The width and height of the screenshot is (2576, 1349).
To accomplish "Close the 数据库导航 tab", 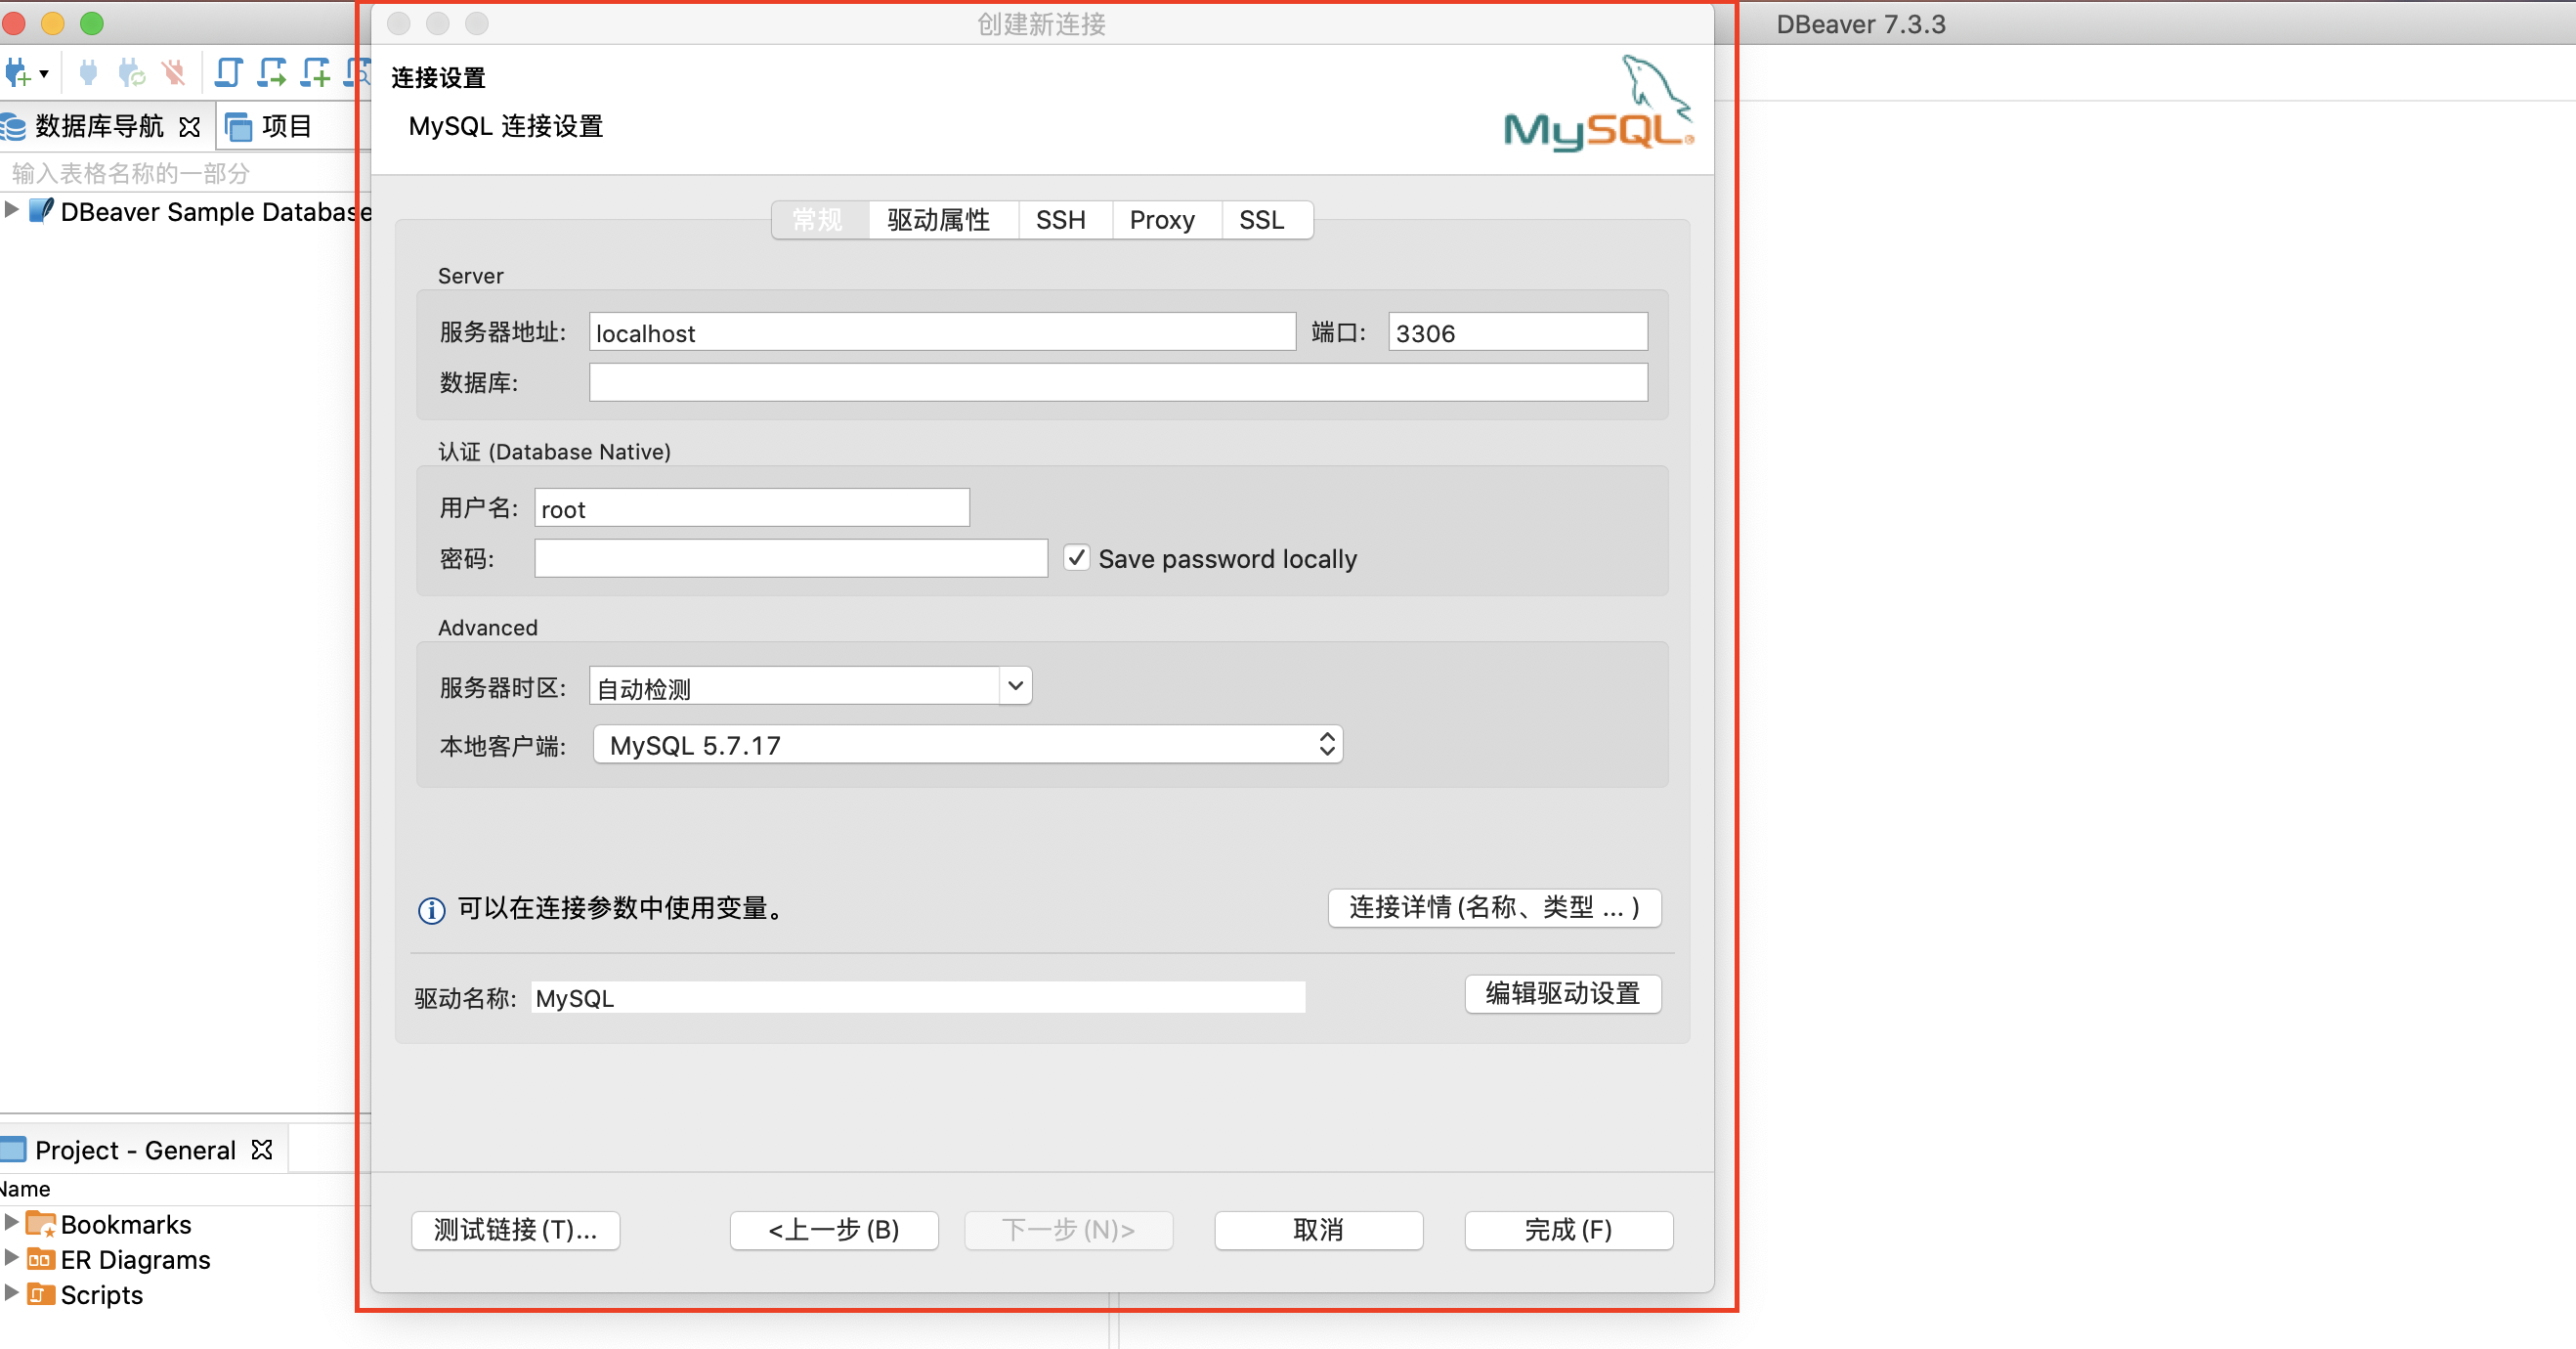I will tap(189, 127).
